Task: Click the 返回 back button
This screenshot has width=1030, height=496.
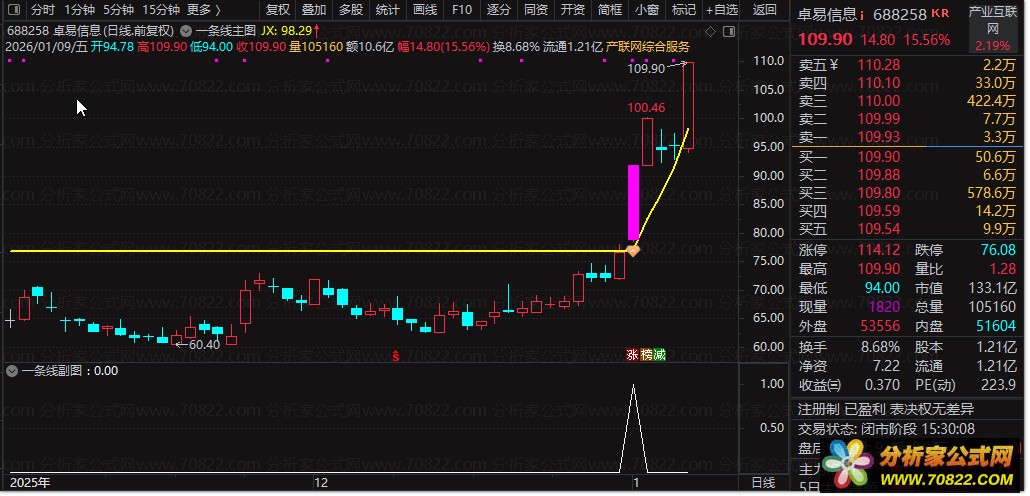Action: (764, 10)
